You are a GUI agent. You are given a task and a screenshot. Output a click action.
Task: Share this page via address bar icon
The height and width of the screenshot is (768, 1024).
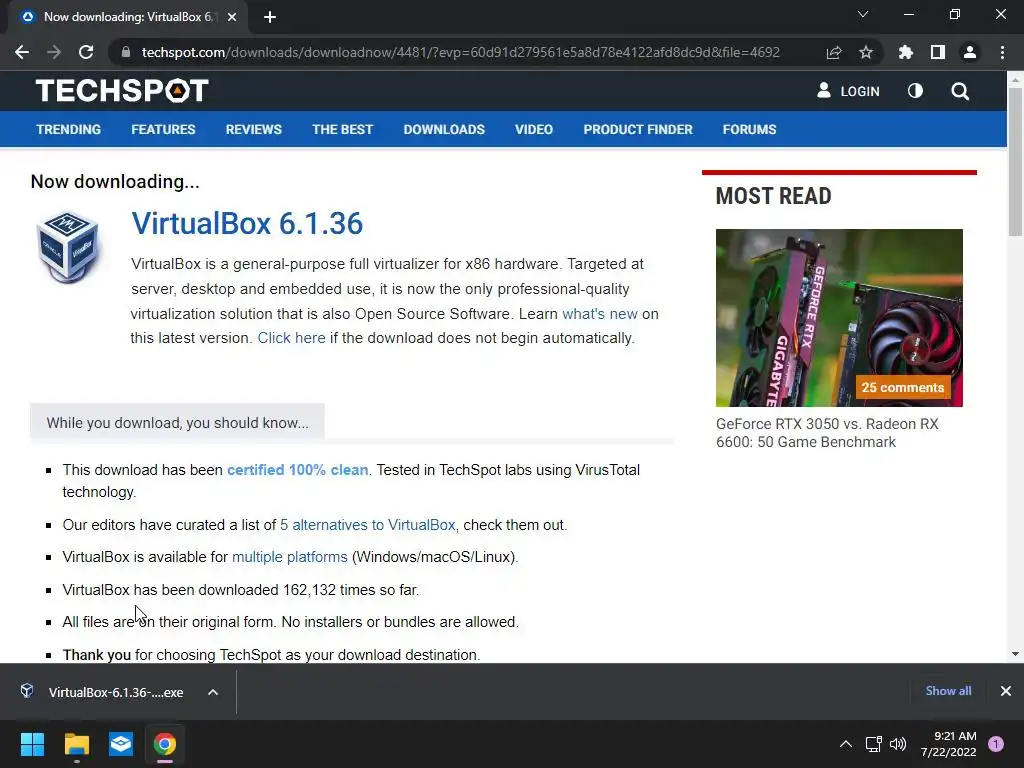point(834,52)
